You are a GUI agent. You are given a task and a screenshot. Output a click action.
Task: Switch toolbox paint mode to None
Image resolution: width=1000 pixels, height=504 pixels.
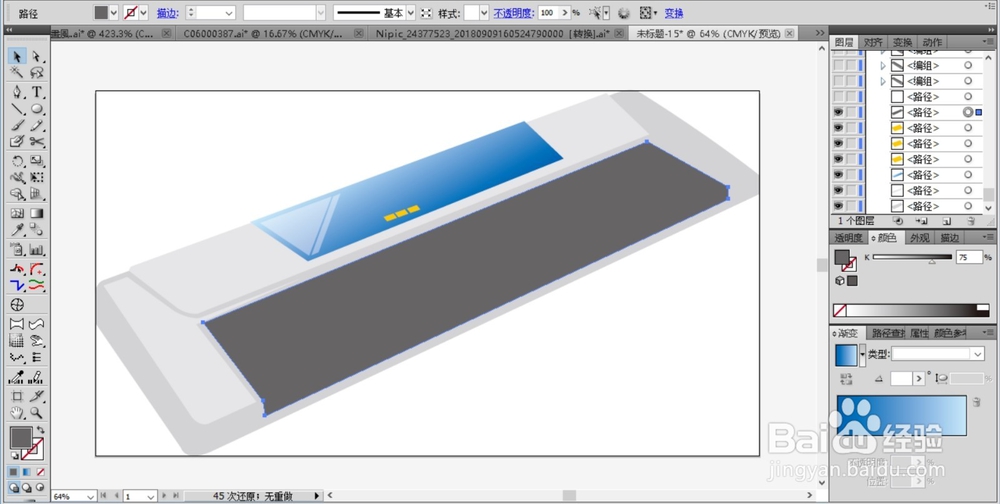[x=41, y=472]
